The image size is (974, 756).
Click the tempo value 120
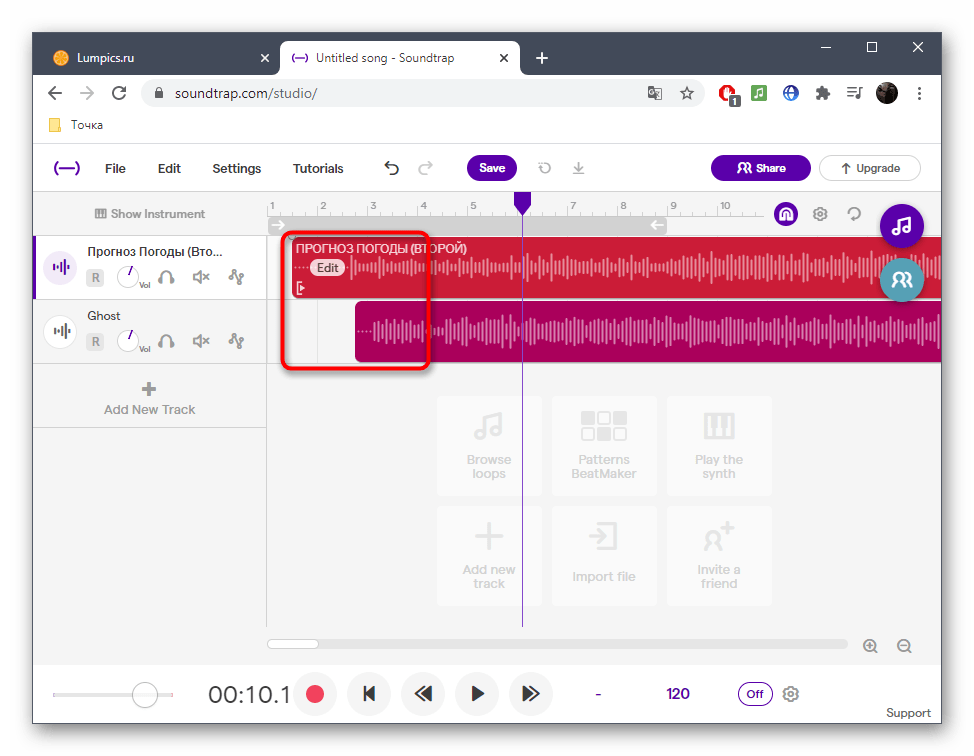tap(678, 694)
